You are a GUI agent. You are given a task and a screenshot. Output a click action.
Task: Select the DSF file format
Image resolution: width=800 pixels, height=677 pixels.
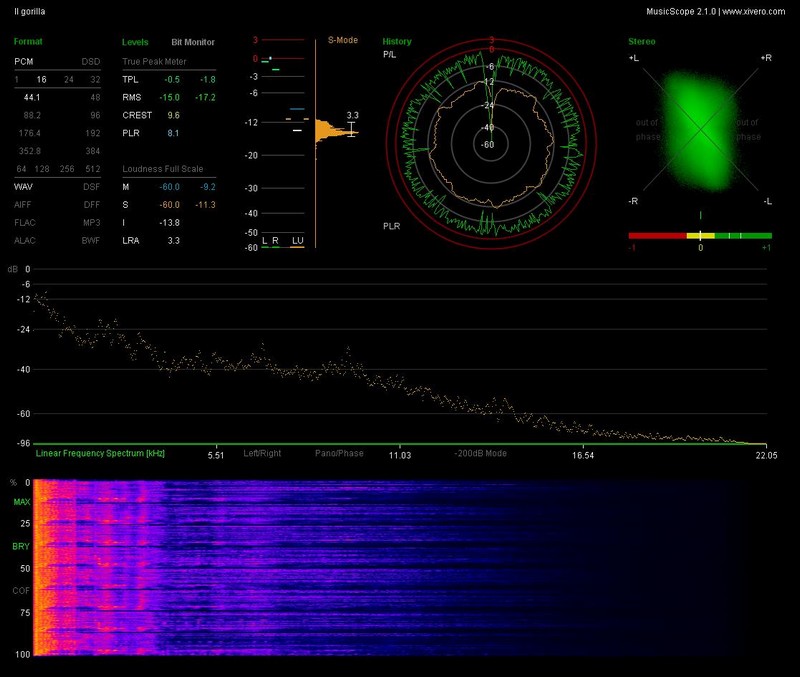(92, 187)
